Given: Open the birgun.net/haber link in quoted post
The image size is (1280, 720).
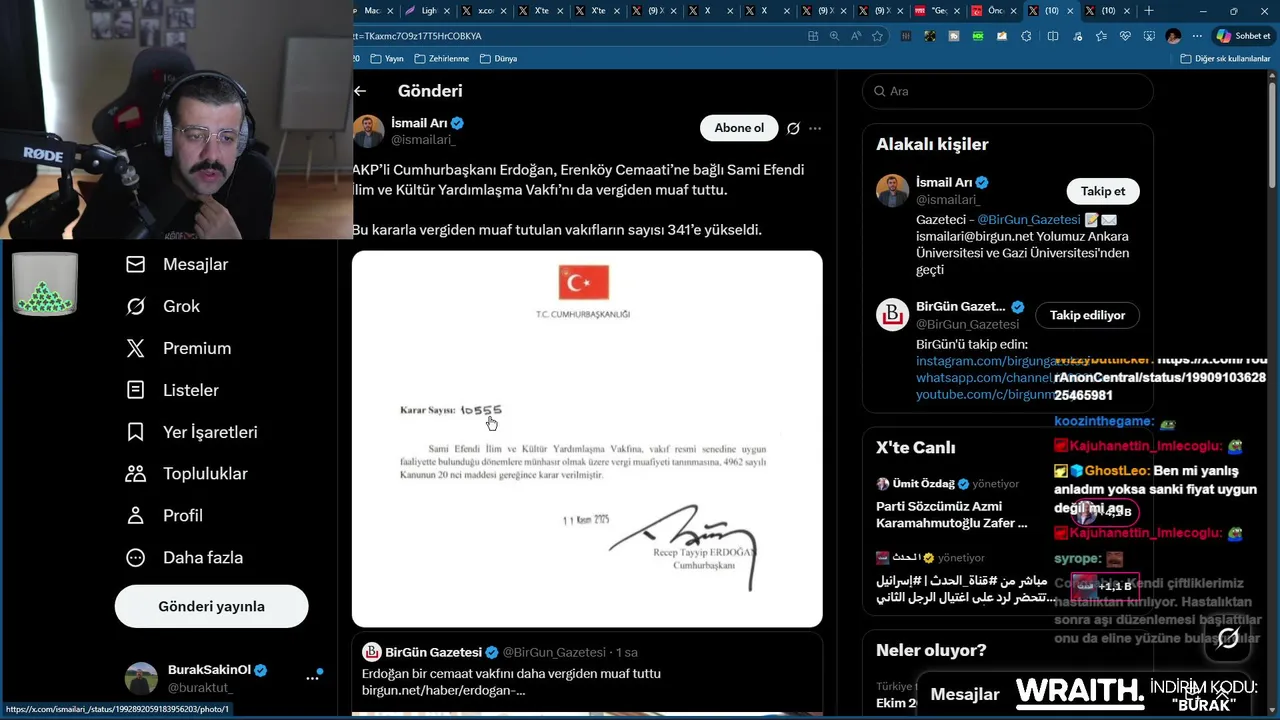Looking at the screenshot, I should [x=443, y=691].
